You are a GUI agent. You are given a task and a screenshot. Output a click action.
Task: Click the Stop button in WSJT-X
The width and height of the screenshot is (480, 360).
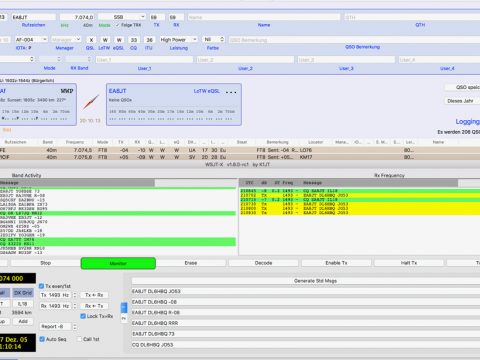coord(45,263)
